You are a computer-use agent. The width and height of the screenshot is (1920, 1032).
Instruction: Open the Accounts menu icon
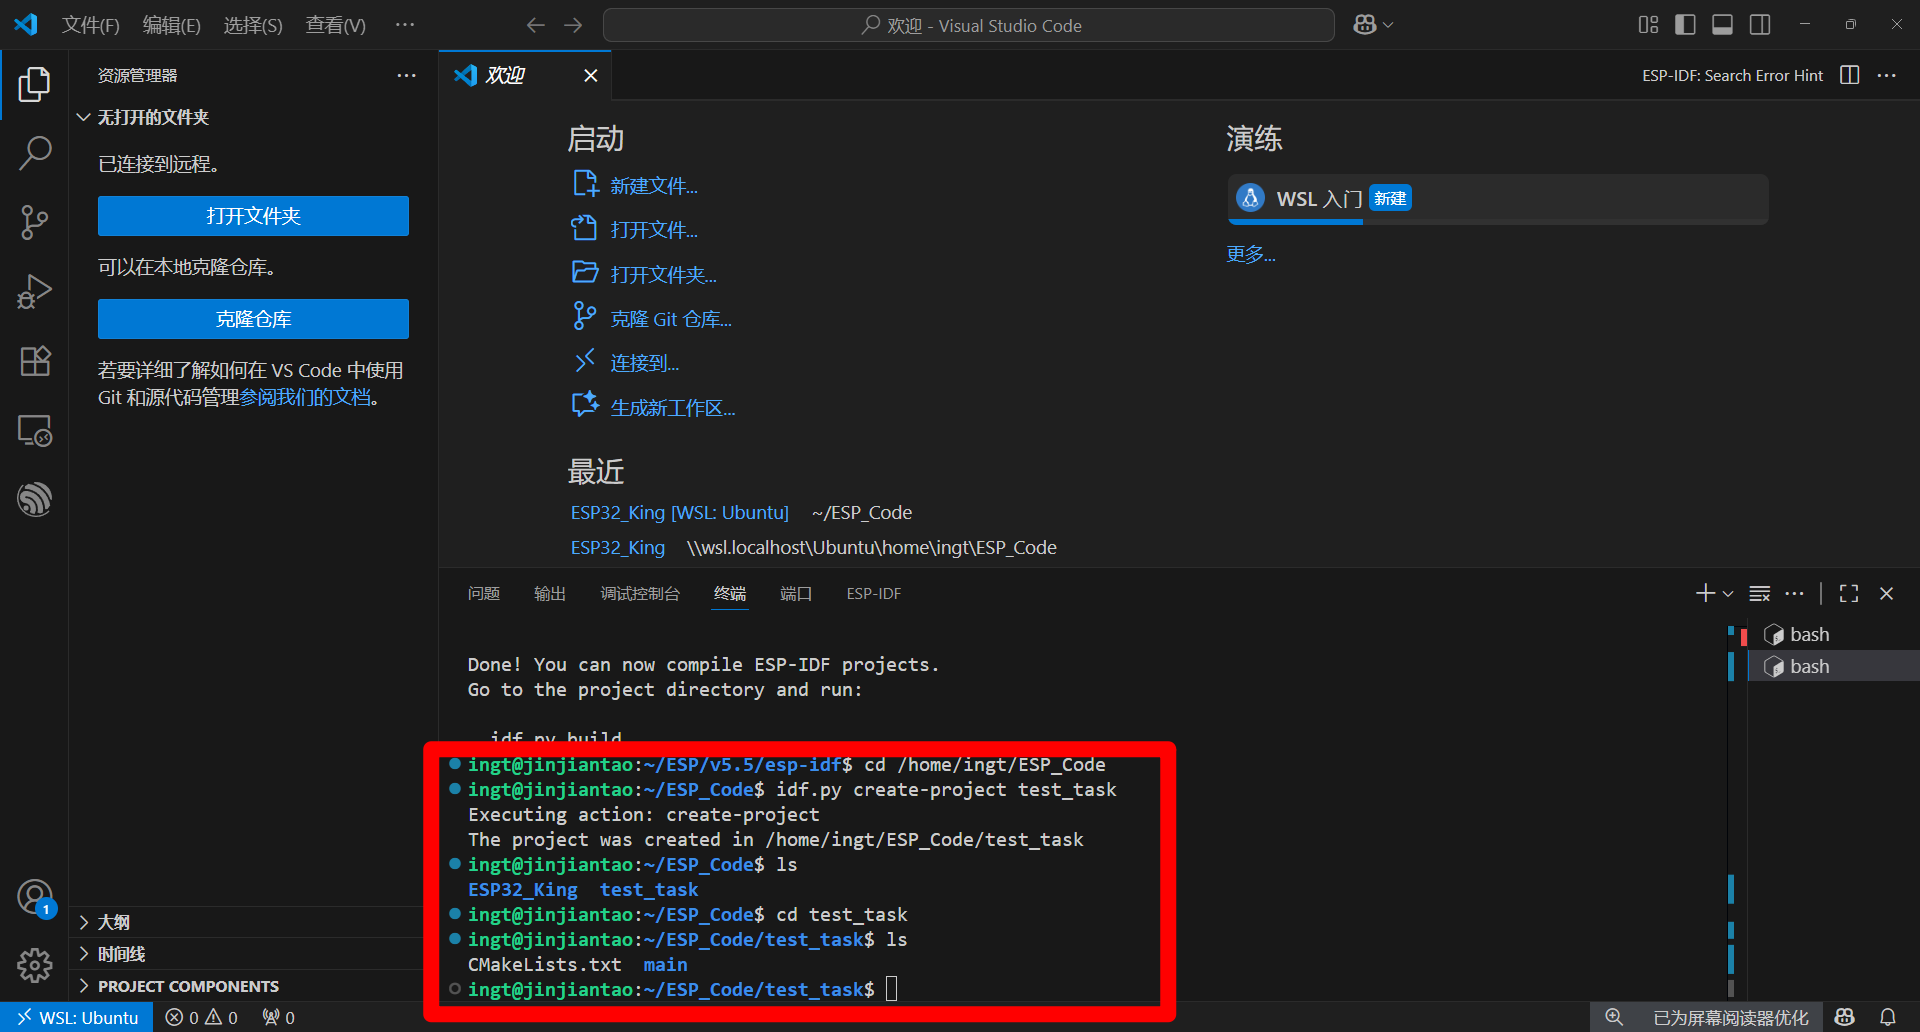point(34,897)
